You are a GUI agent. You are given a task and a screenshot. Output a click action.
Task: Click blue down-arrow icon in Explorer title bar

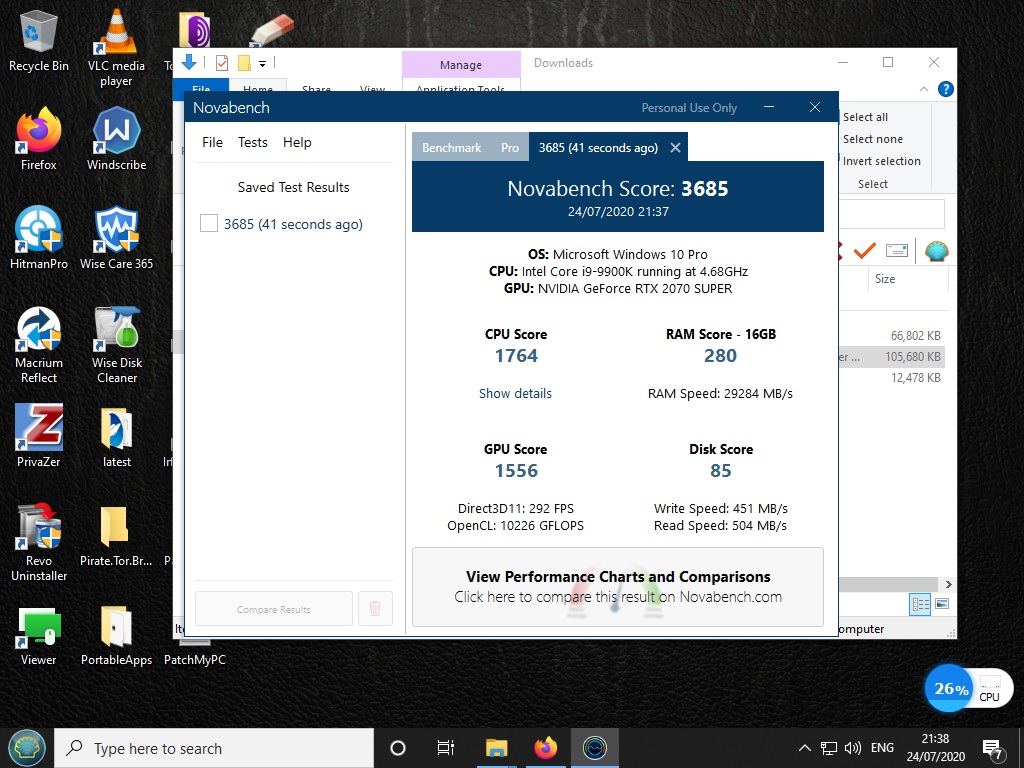tap(189, 62)
